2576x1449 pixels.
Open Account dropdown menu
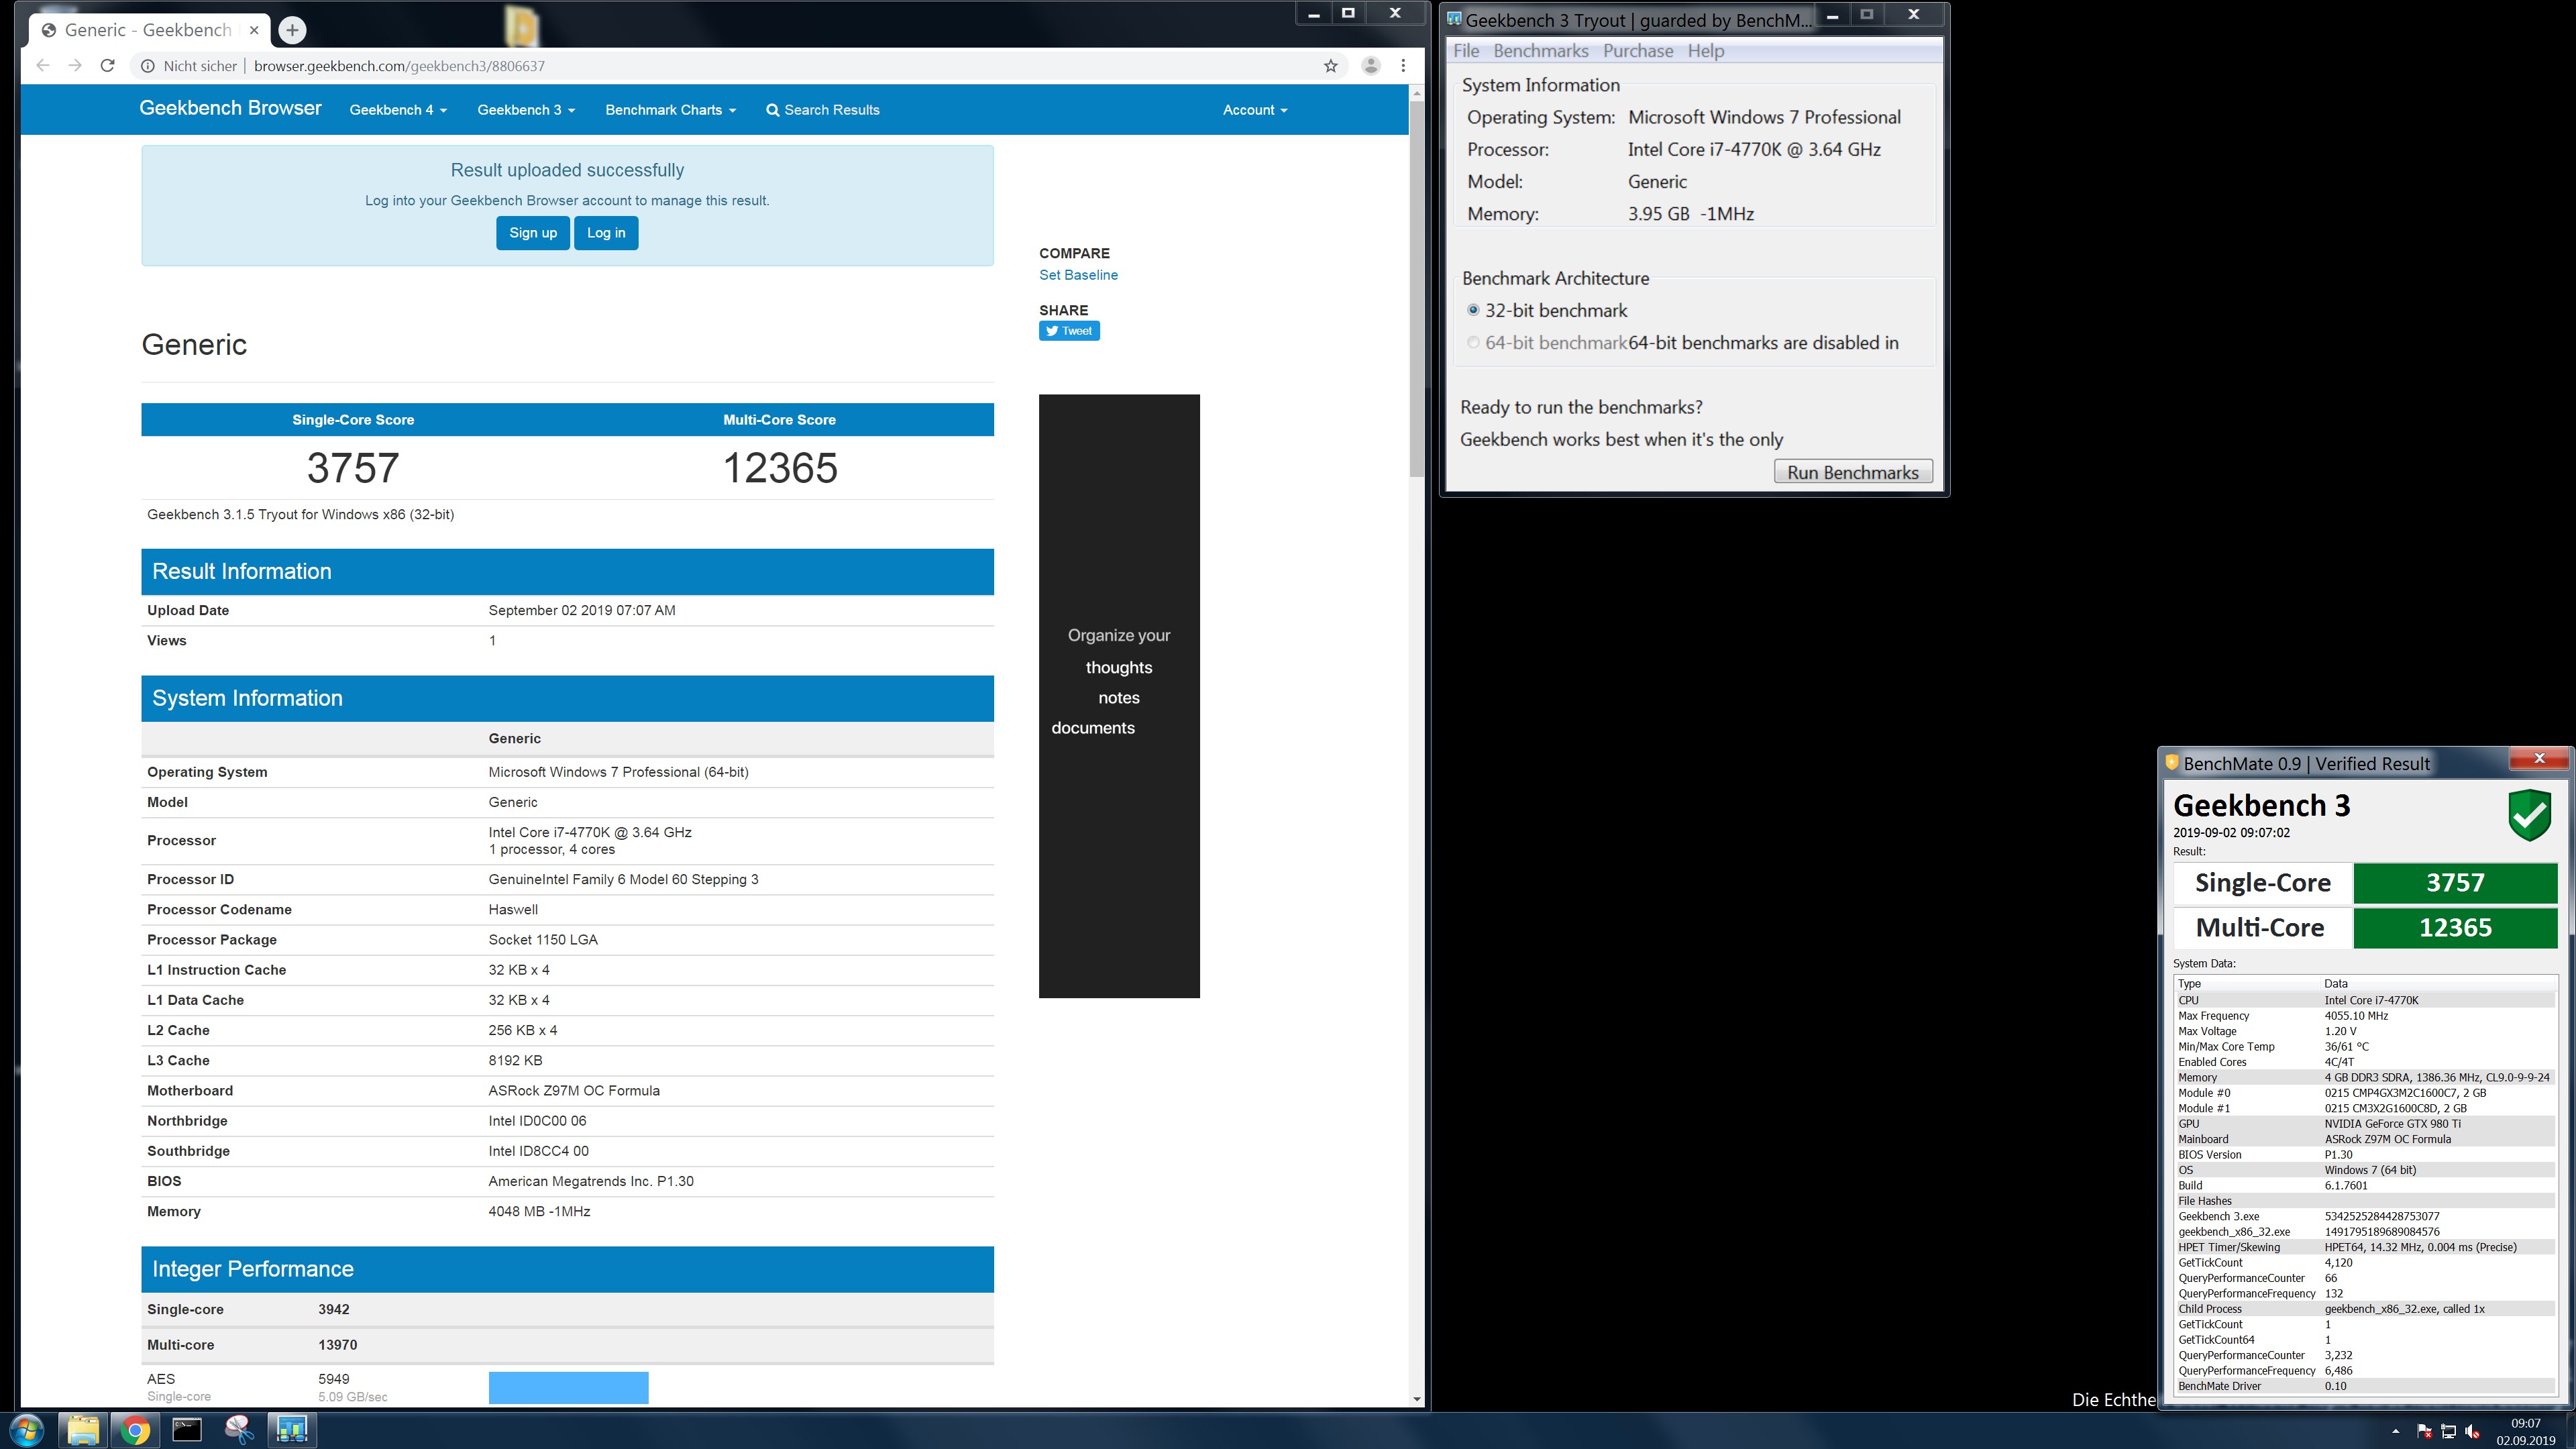1255,110
